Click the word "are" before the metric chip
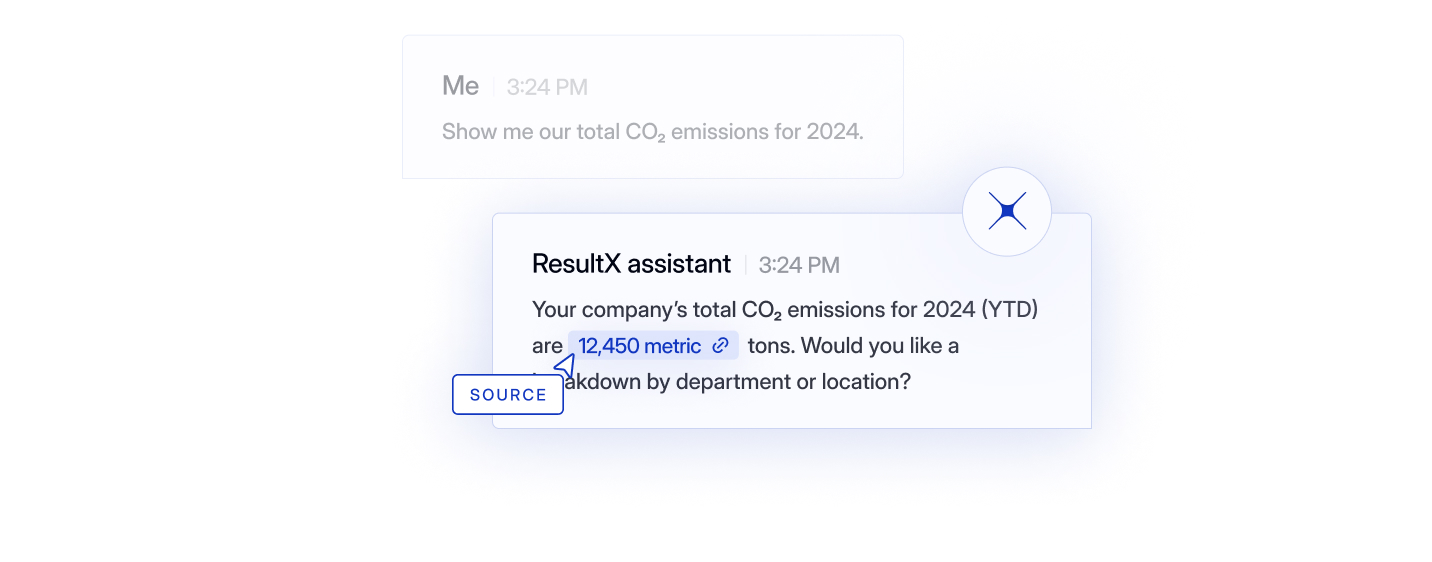1432x562 pixels. pyautogui.click(x=547, y=346)
